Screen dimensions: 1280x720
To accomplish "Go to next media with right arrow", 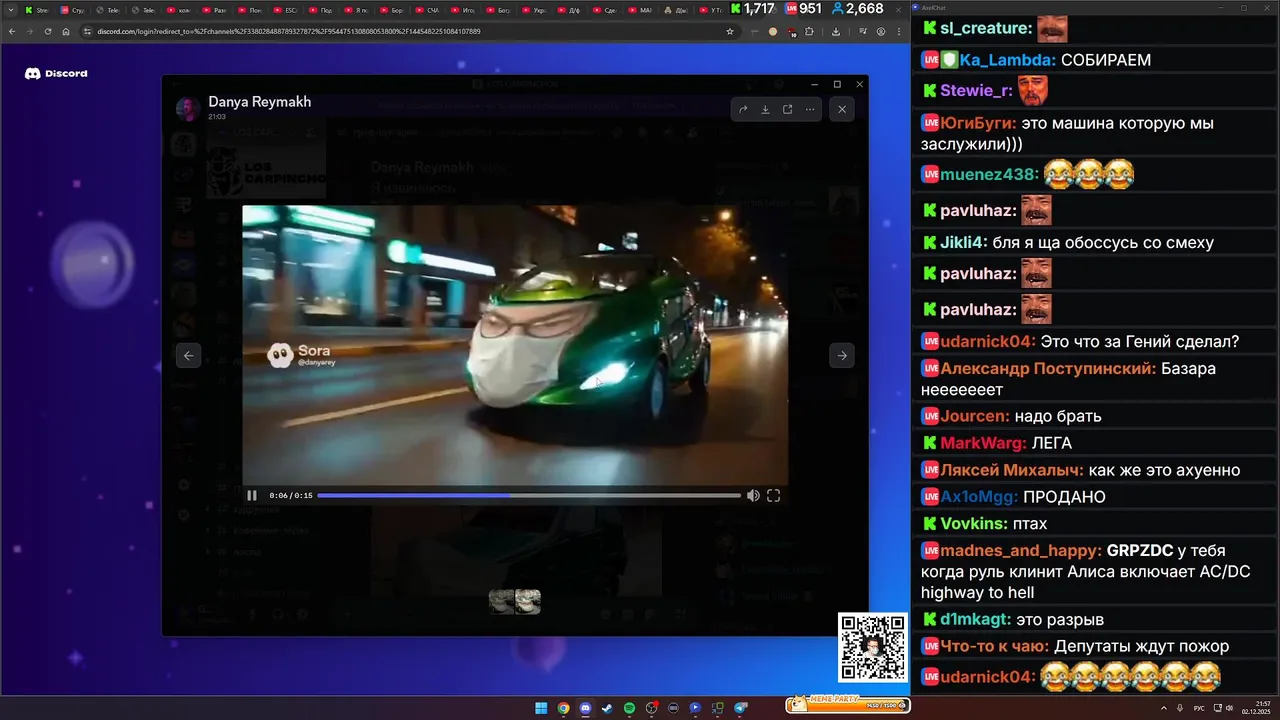I will pos(842,355).
